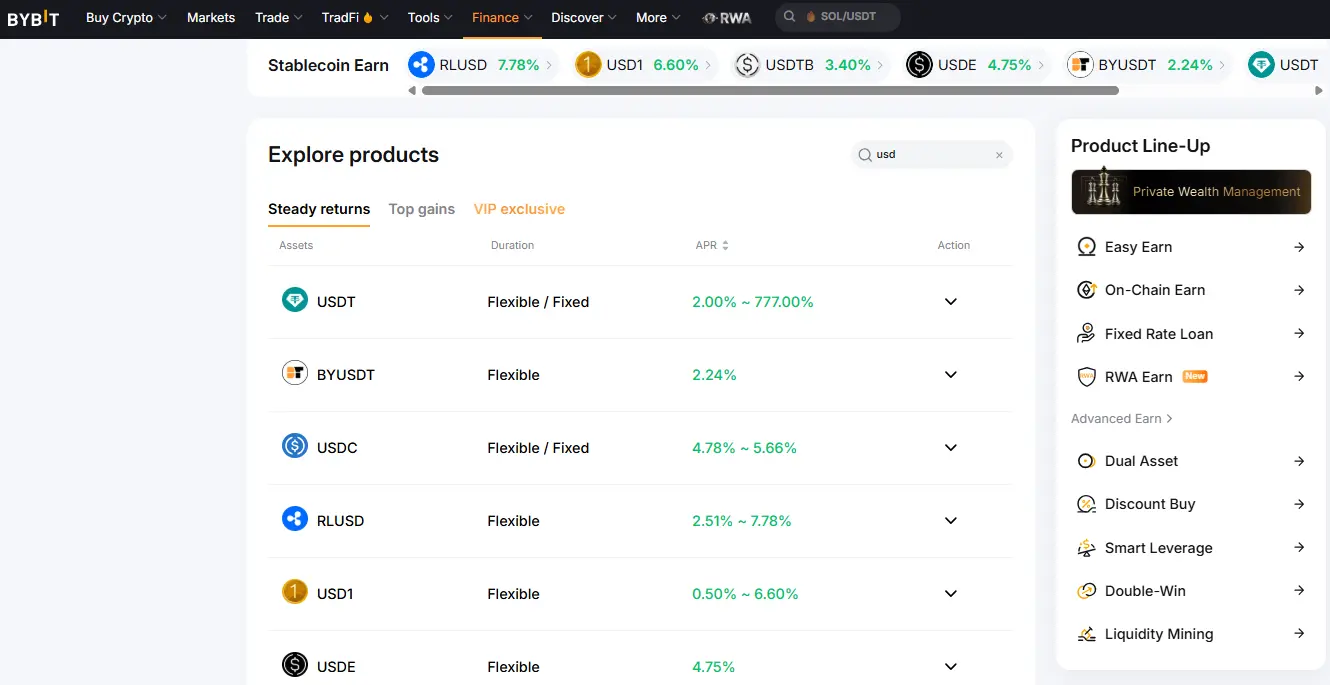Click the Easy Earn icon

tap(1086, 247)
